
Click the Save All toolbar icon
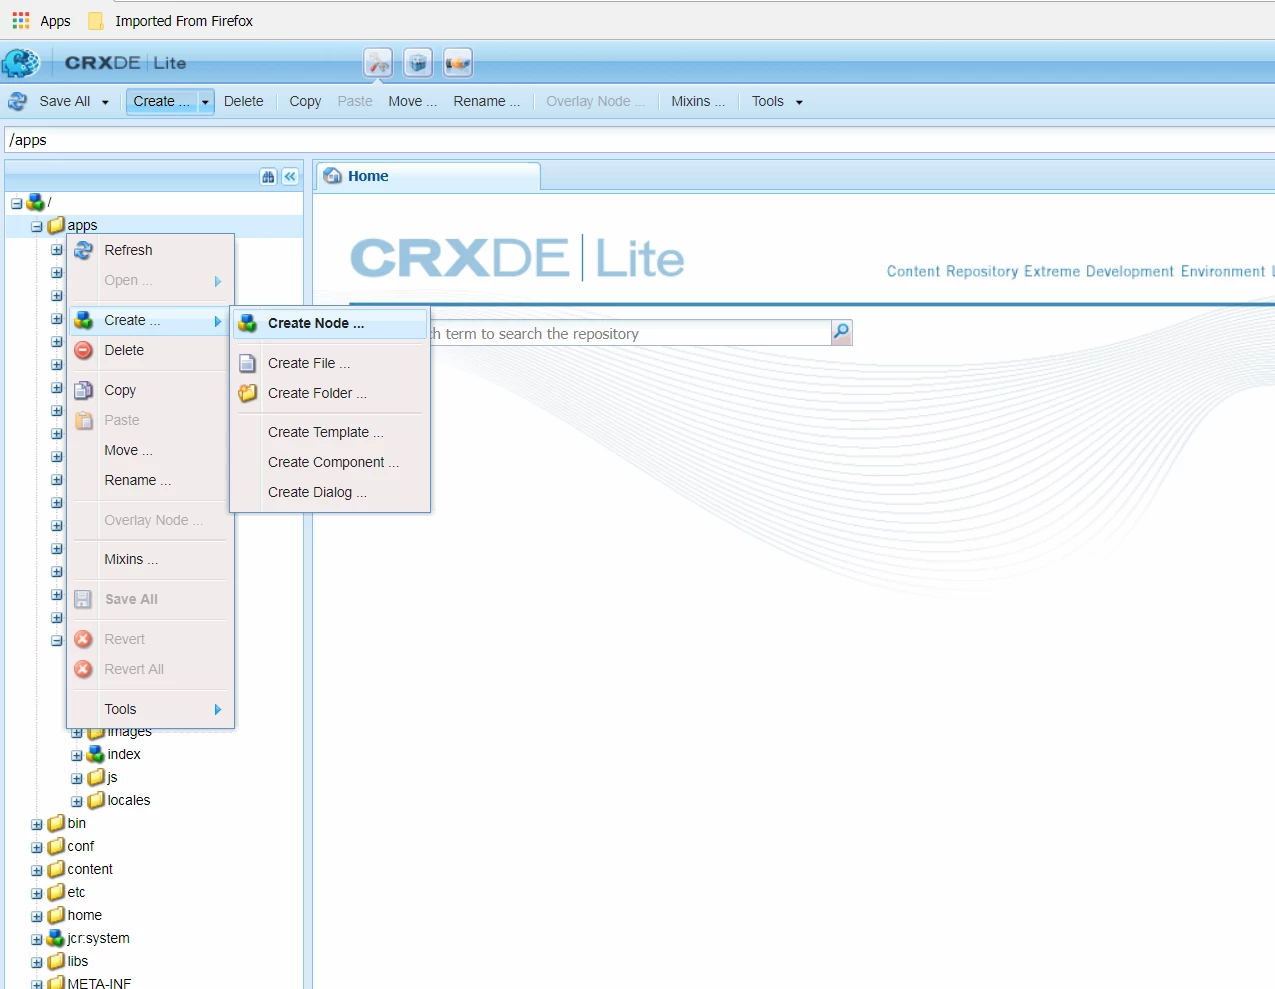click(18, 101)
